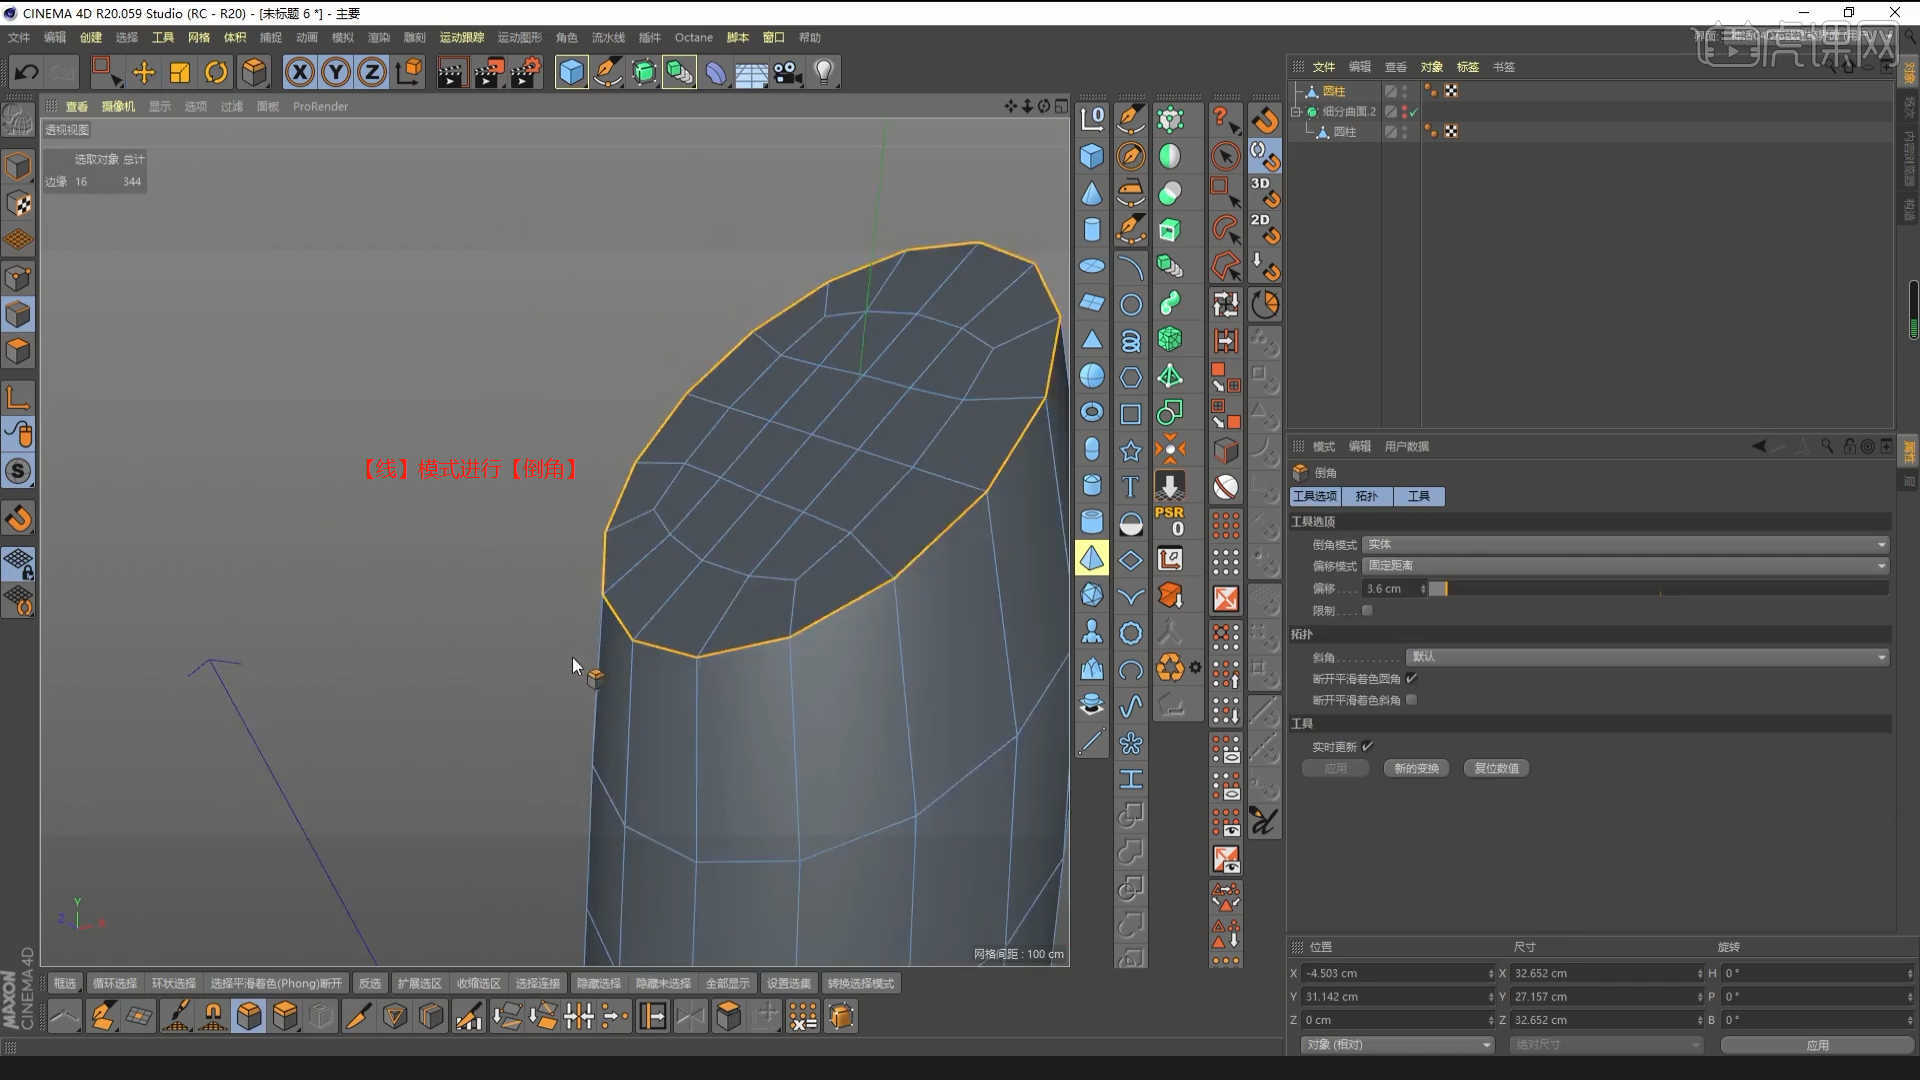
Task: Toggle 断开平滑着色圆角 checkbox
Action: coord(1411,678)
